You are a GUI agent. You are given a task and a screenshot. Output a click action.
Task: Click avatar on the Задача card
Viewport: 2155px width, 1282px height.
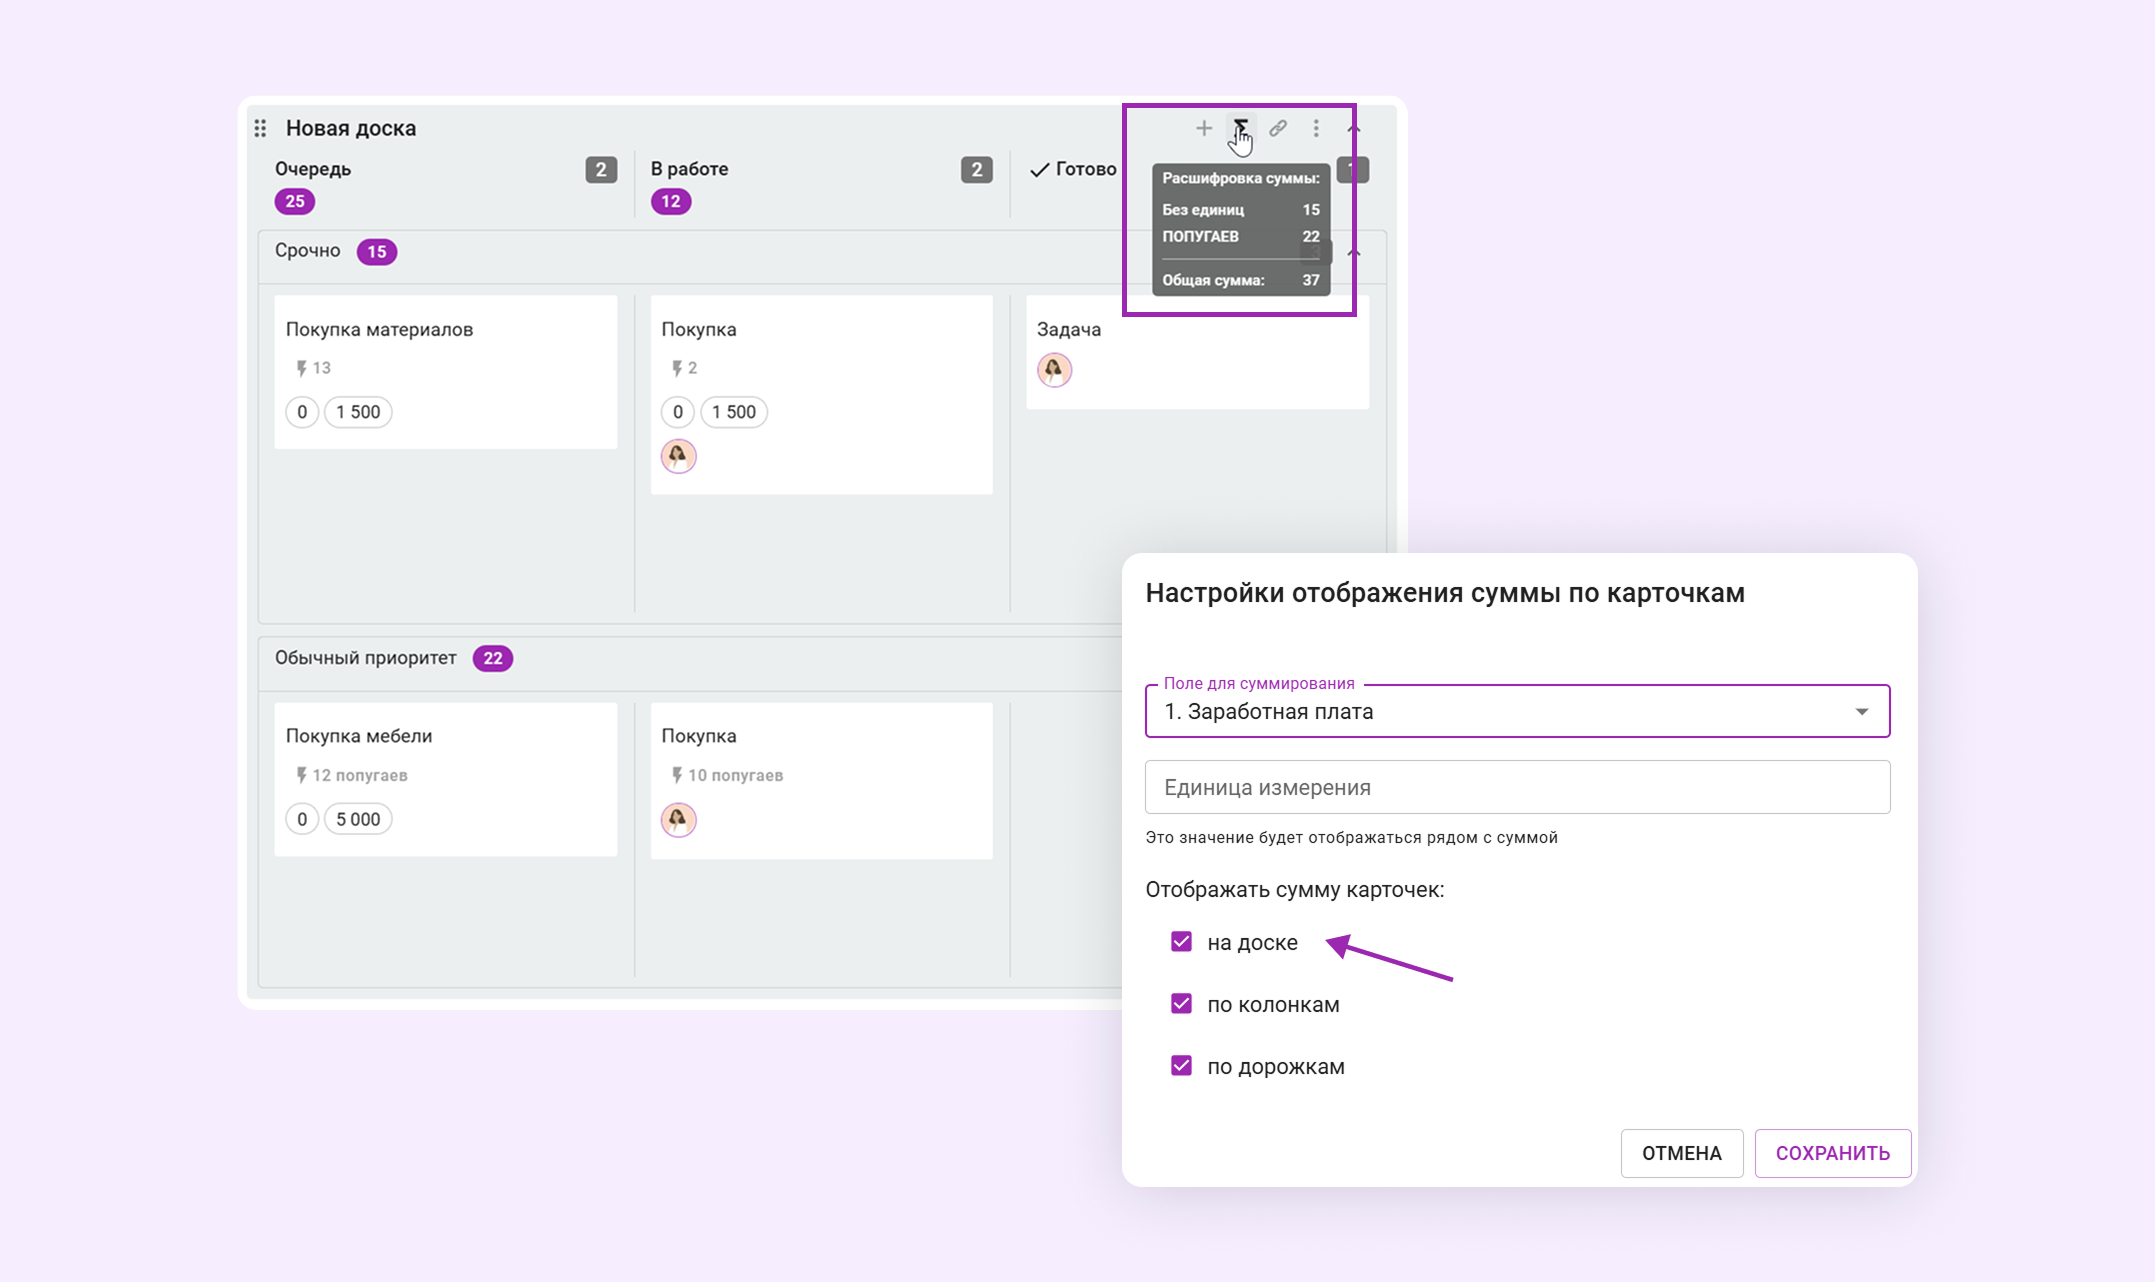pos(1054,370)
